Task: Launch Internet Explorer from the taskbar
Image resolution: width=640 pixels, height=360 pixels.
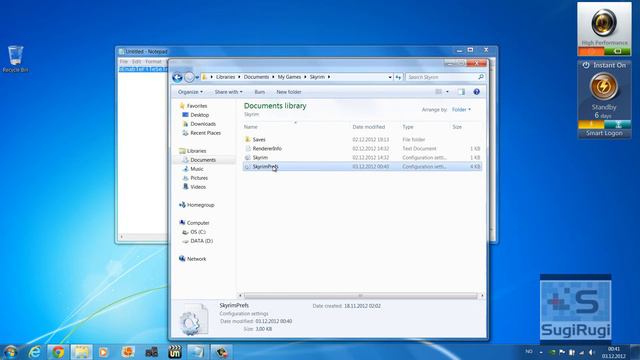Action: [x=35, y=352]
